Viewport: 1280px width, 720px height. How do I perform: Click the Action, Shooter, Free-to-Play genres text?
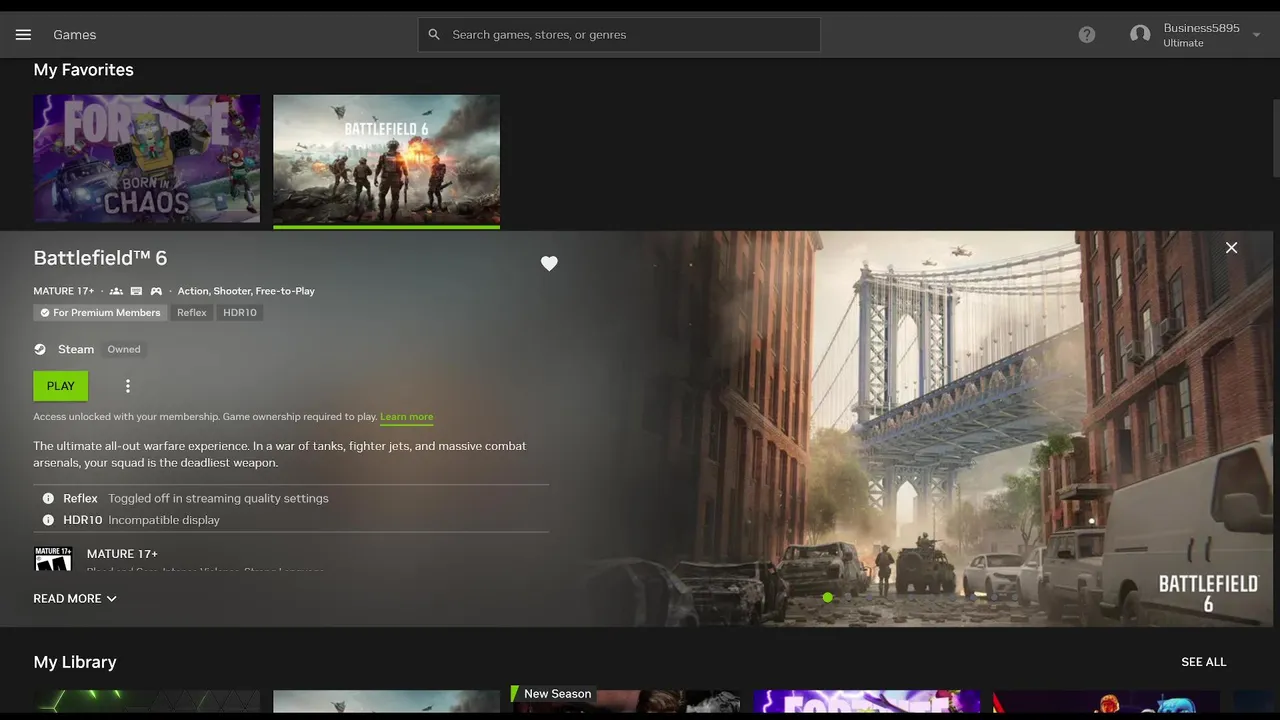click(x=246, y=291)
